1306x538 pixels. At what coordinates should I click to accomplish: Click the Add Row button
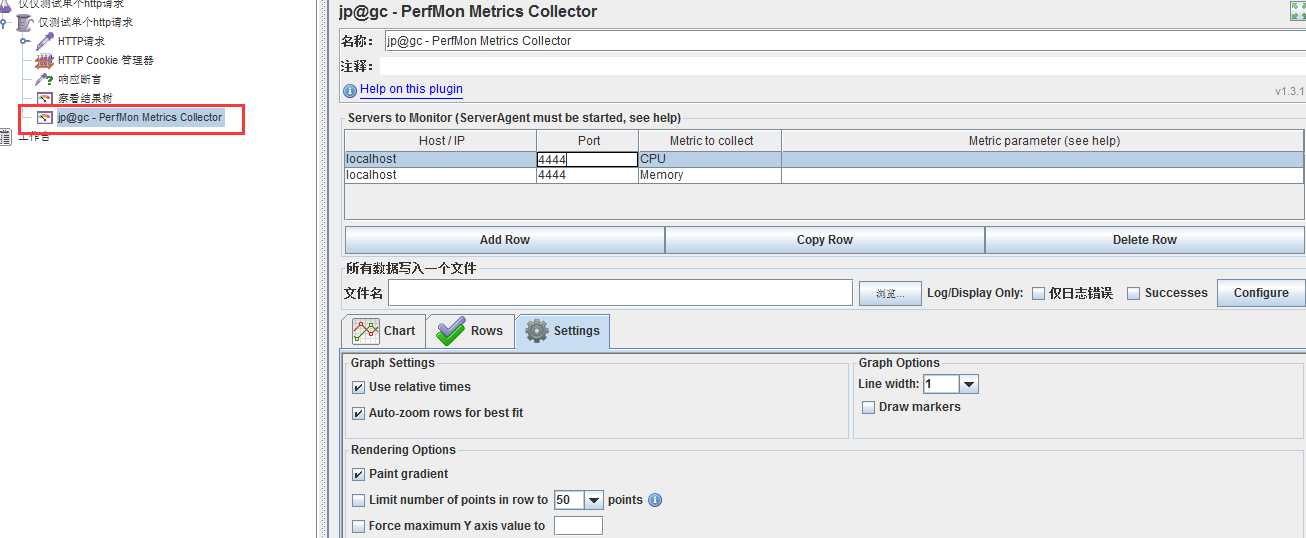point(504,240)
